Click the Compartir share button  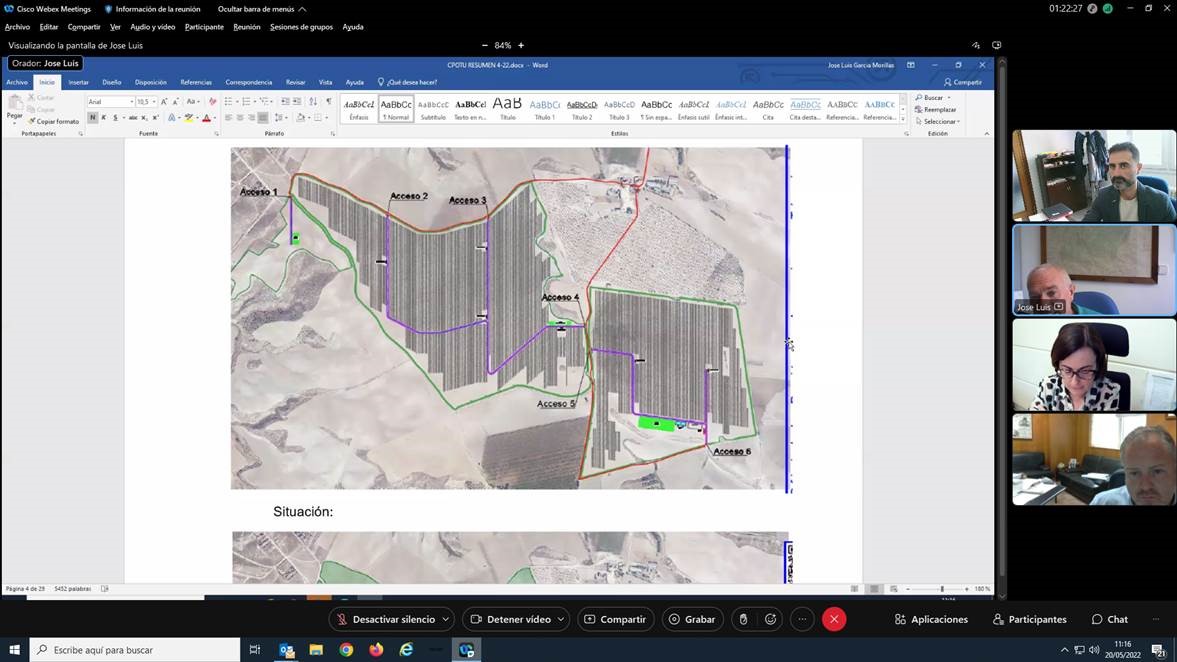[x=615, y=619]
